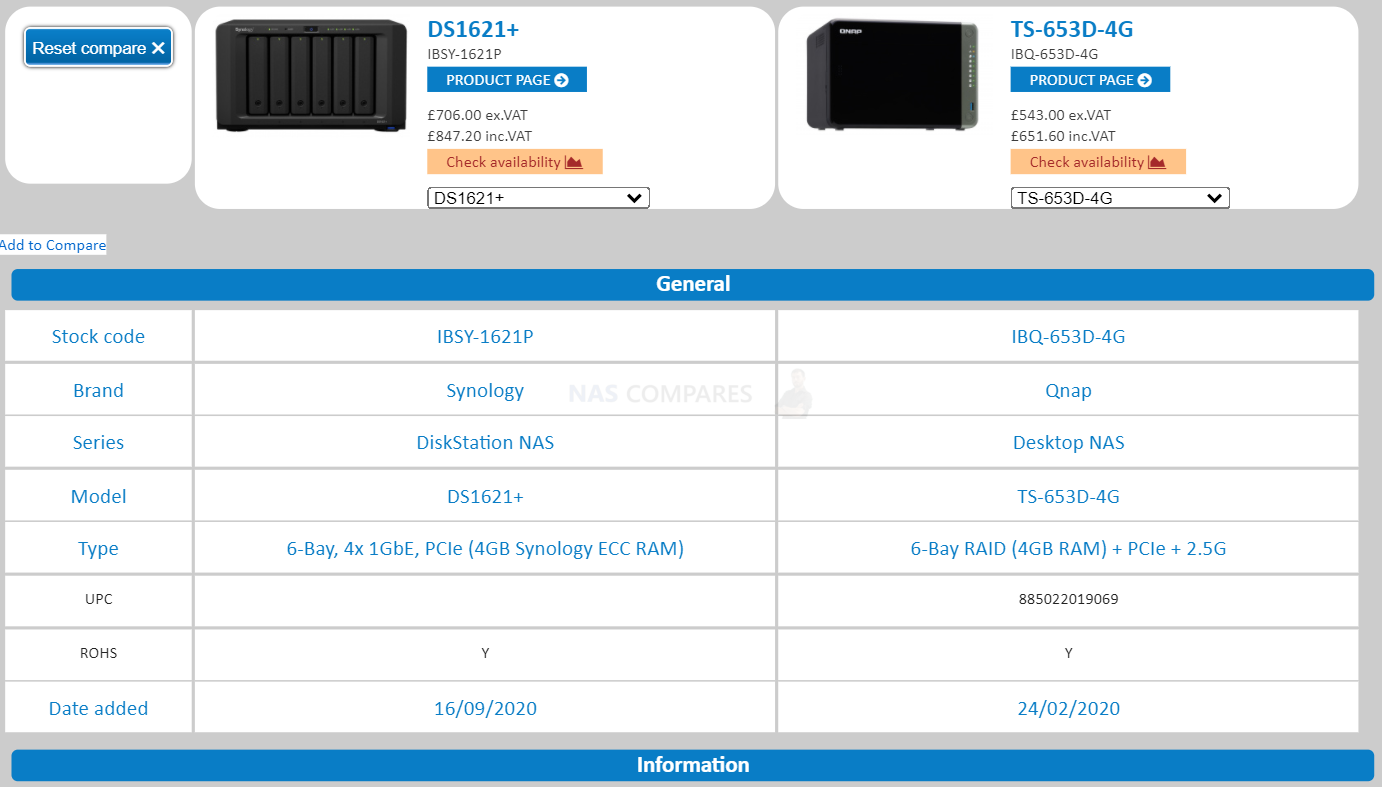
Task: Click the DiskStation NAS series cell
Action: click(x=485, y=442)
